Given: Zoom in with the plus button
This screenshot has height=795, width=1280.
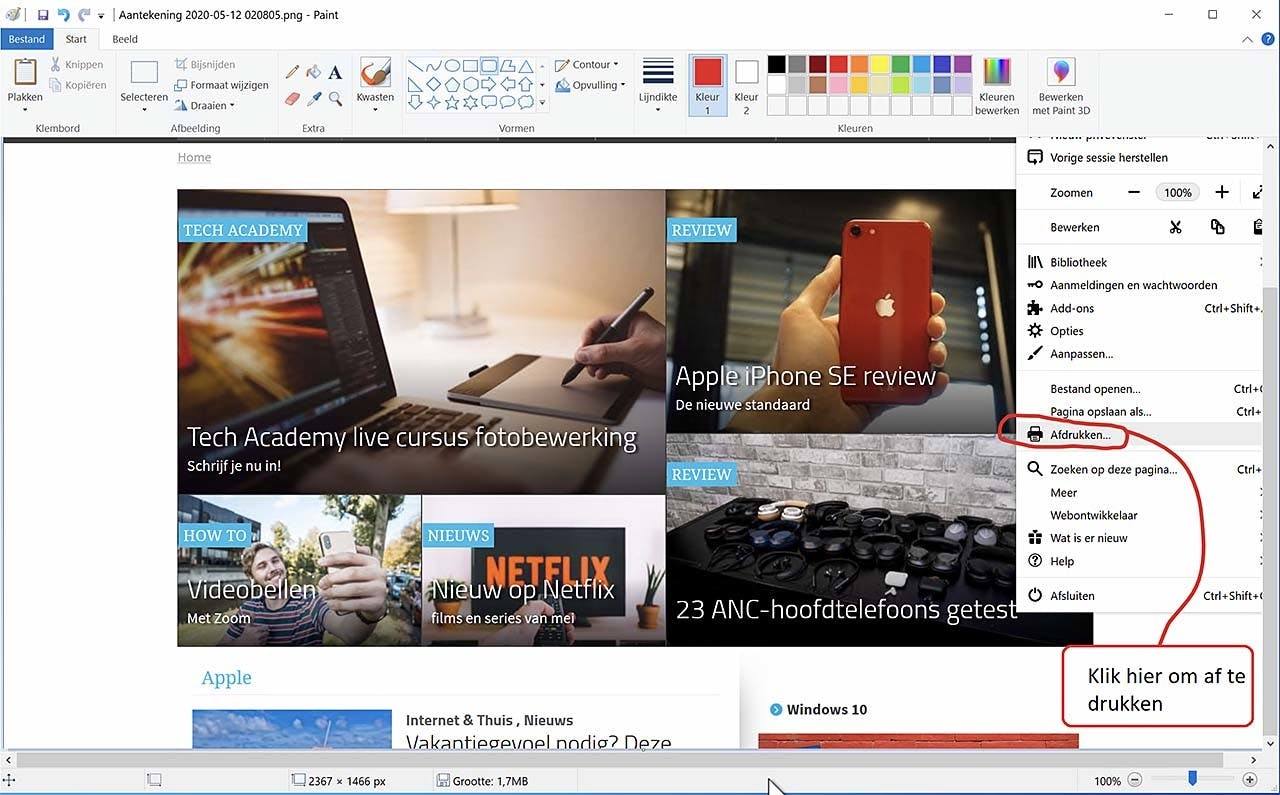Looking at the screenshot, I should point(1250,780).
